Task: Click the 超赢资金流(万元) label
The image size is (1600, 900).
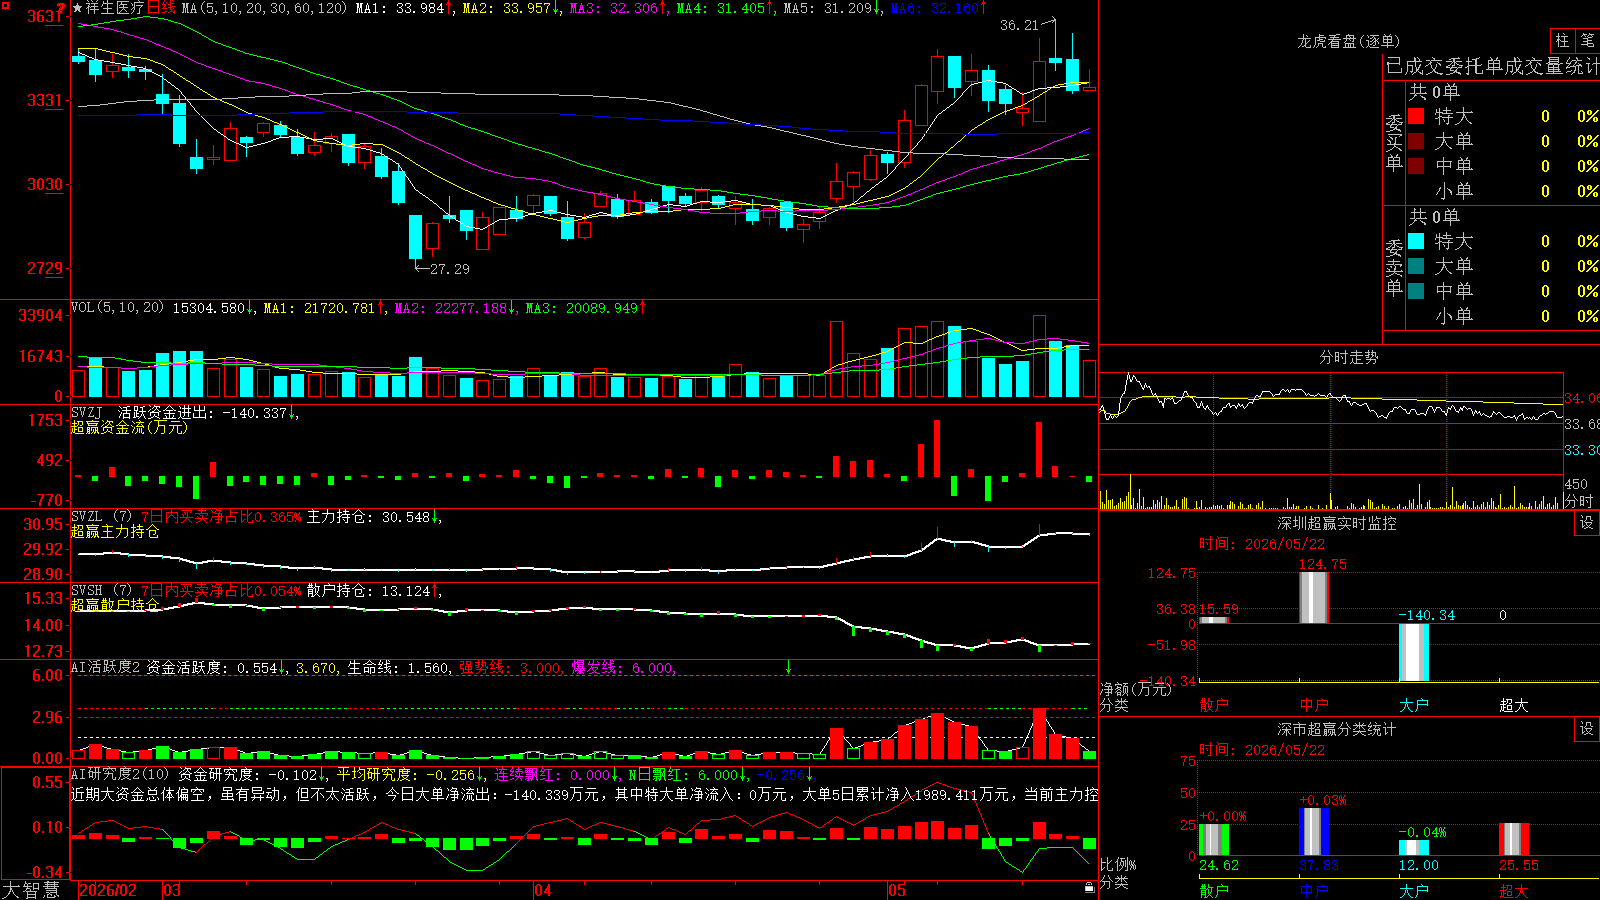Action: tap(129, 427)
